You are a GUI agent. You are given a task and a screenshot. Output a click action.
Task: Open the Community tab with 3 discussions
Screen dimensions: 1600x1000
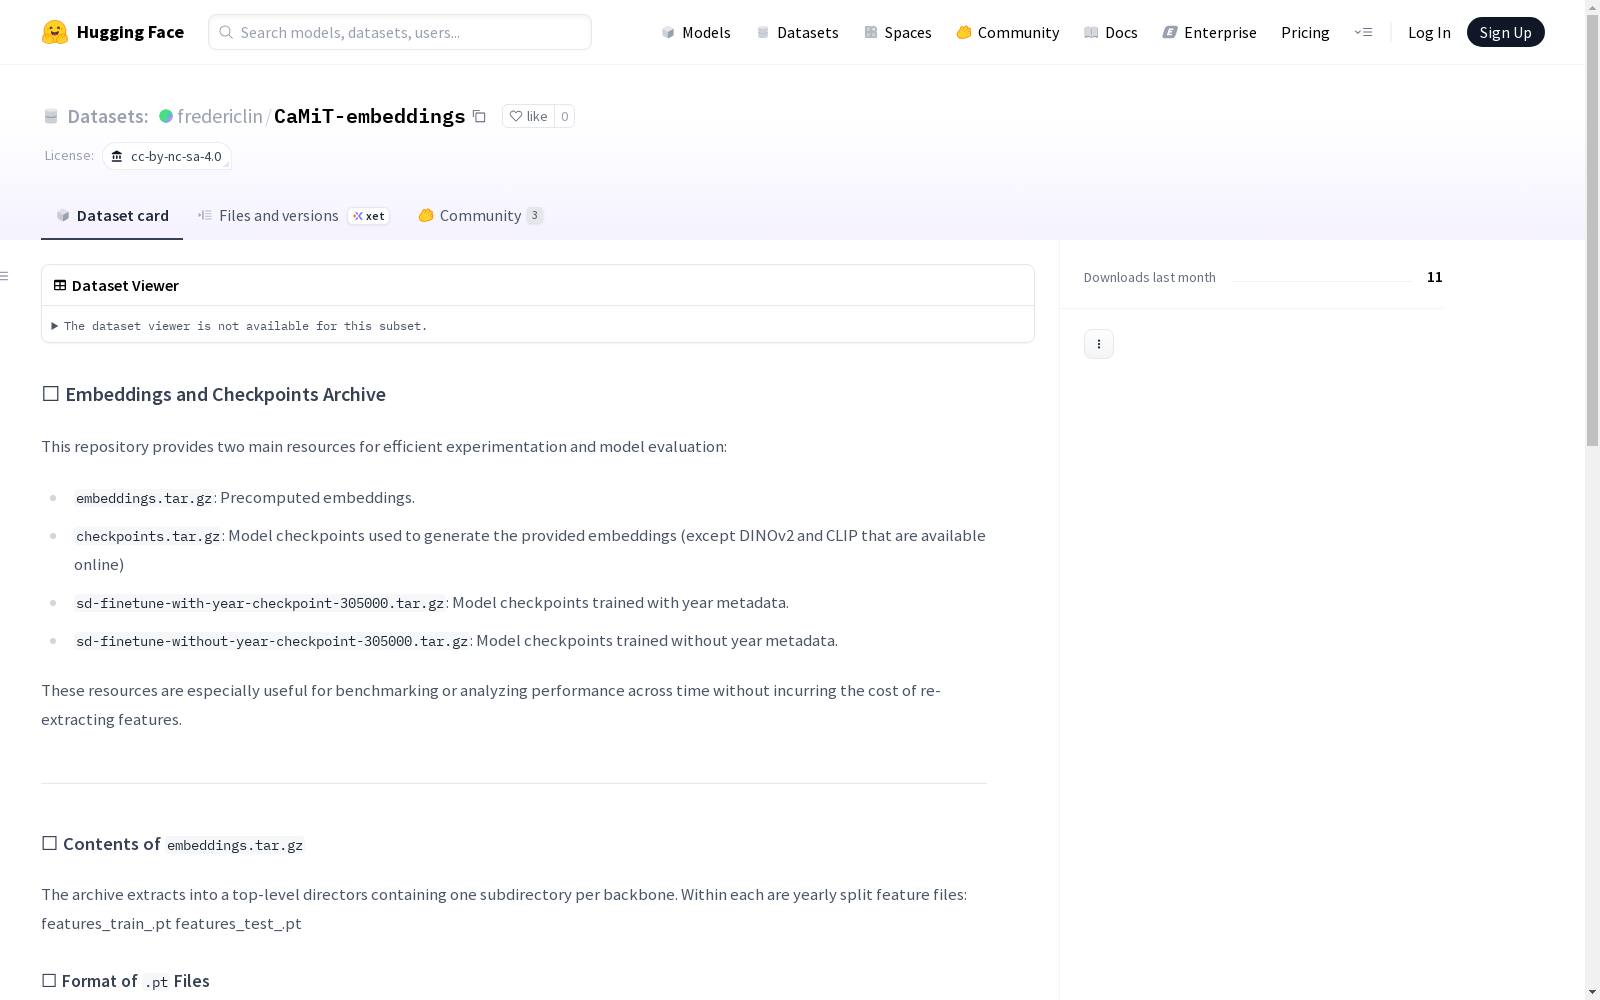[x=481, y=216]
